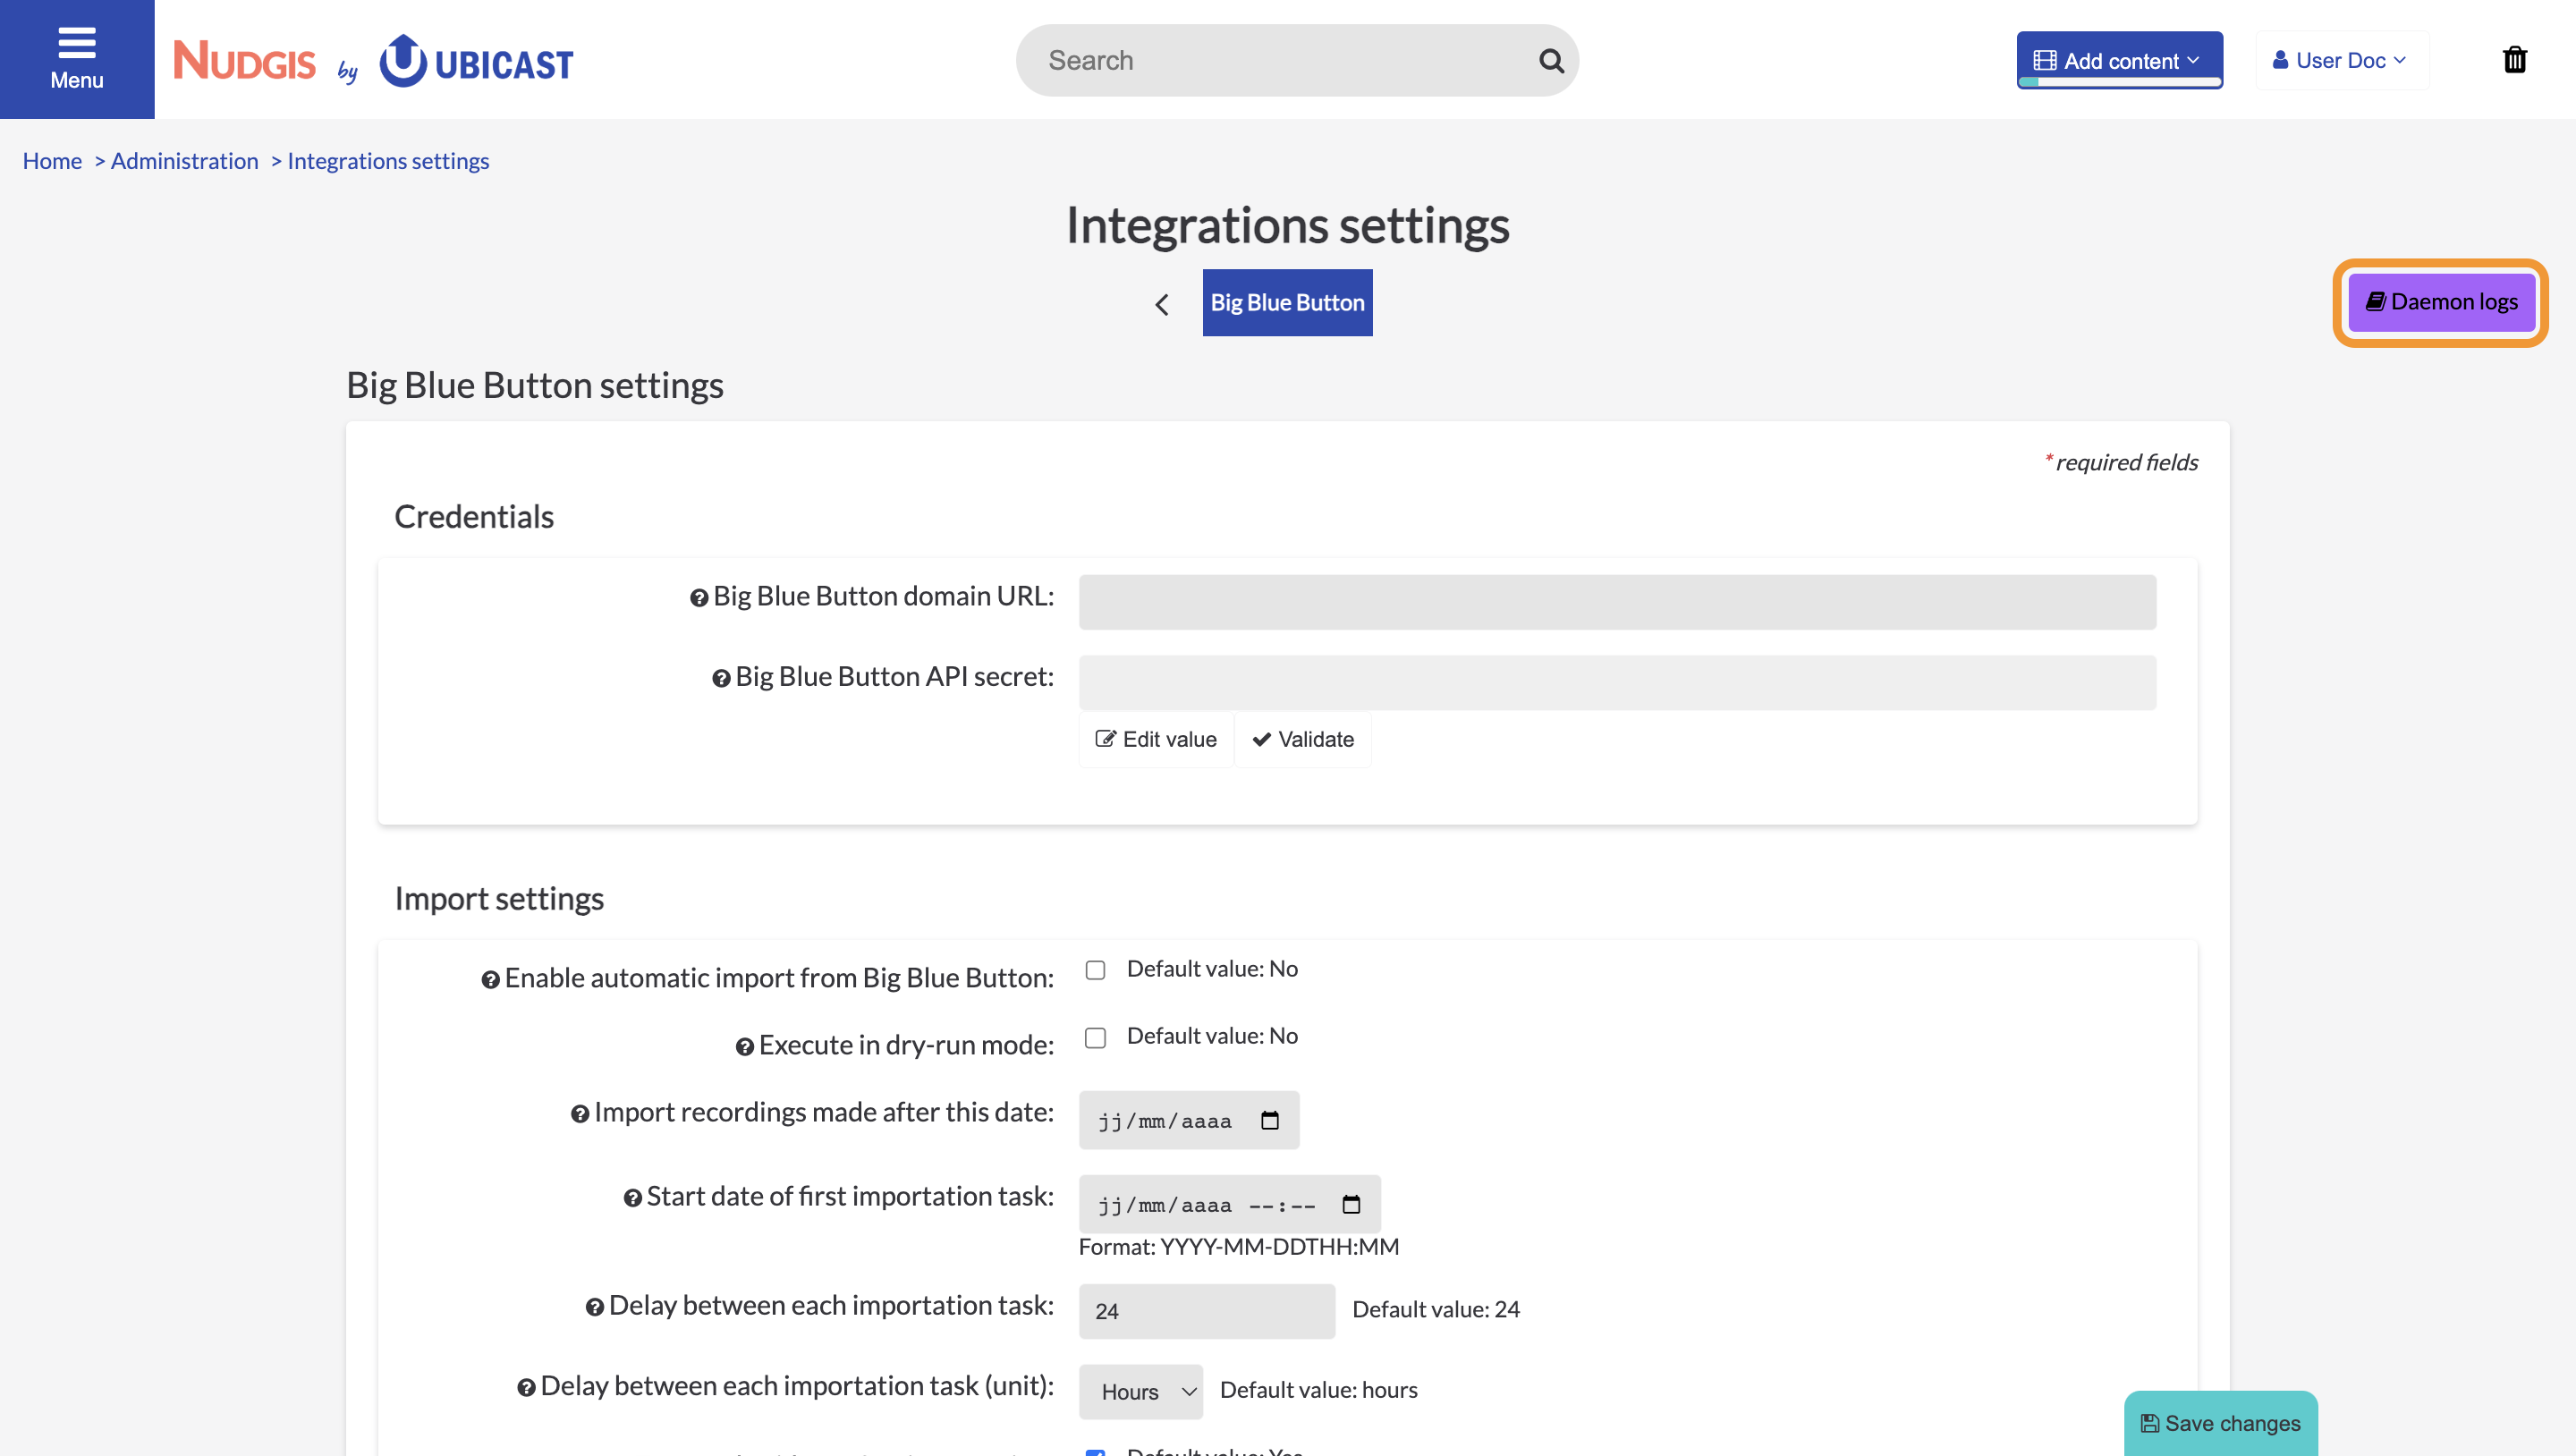
Task: Click the left chevron beside Big Blue Button tab
Action: coord(1161,304)
